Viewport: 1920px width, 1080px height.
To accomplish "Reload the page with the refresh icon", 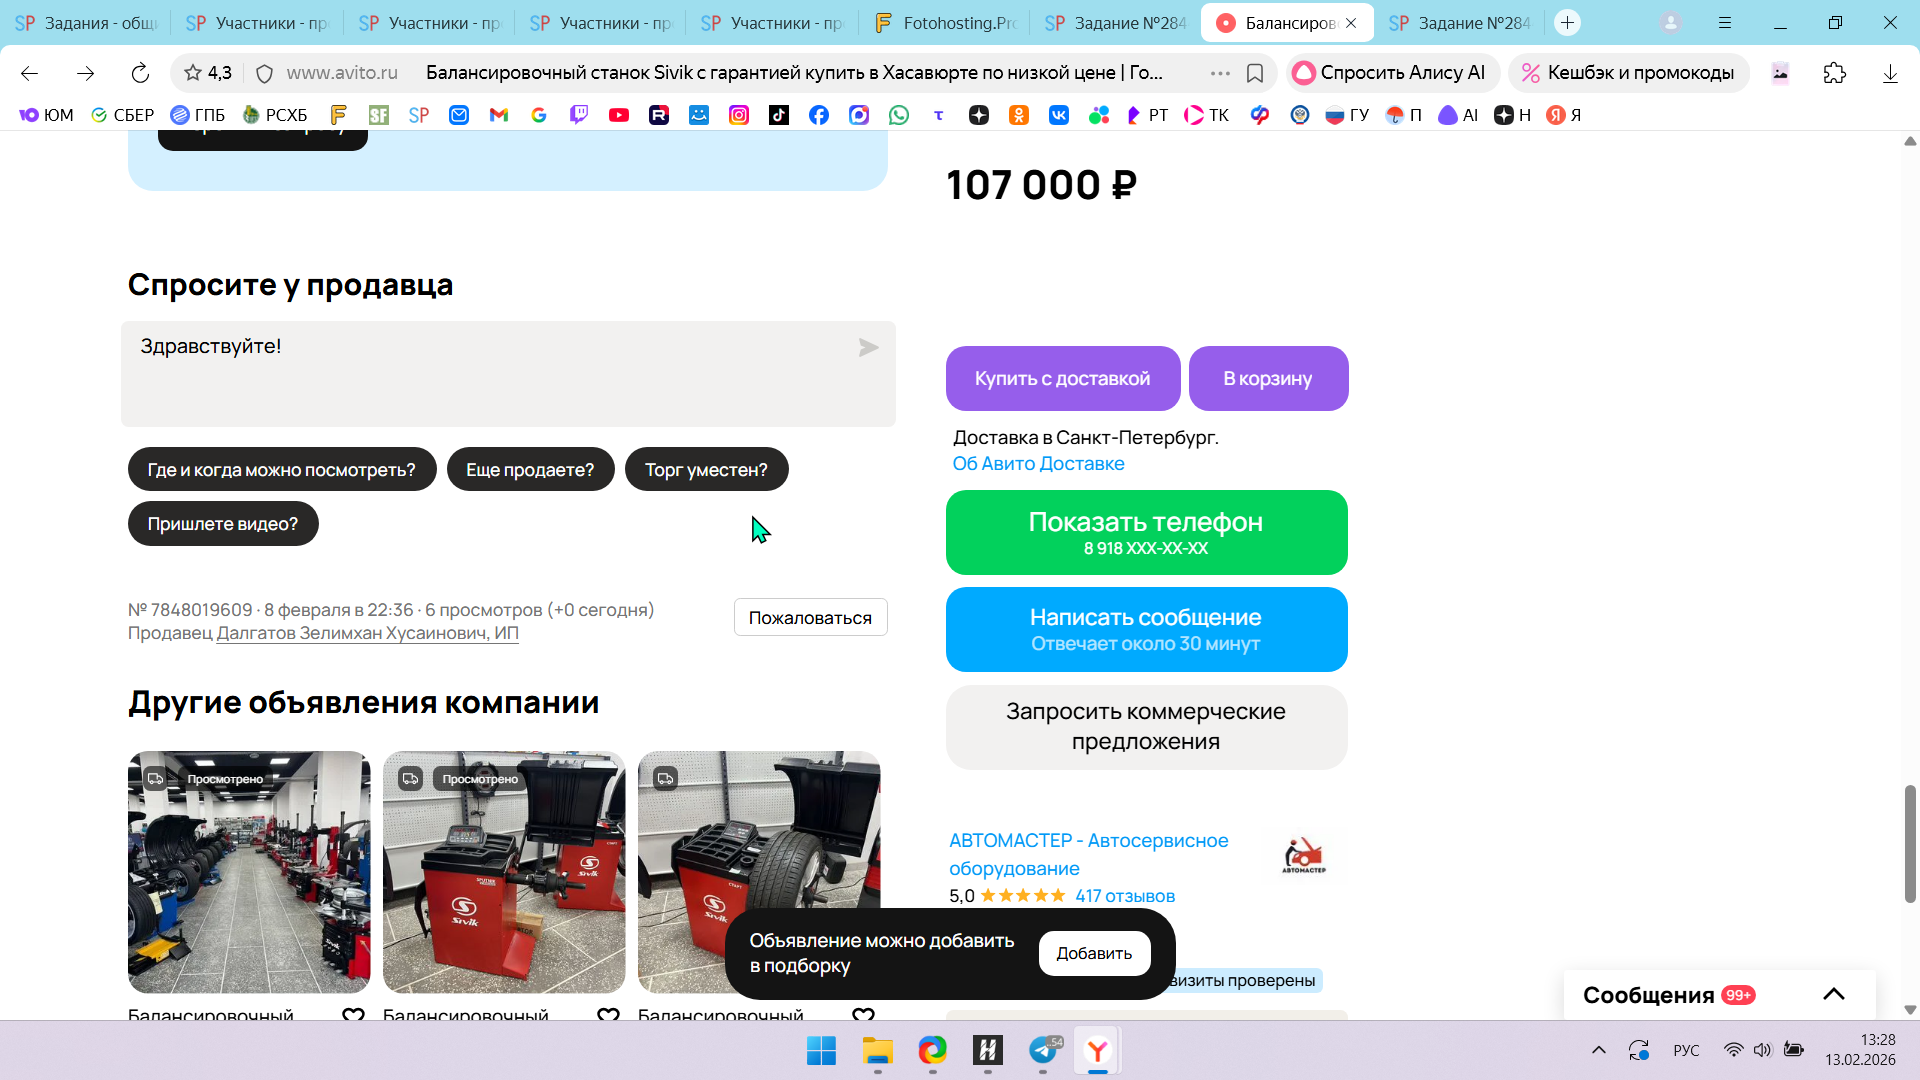I will pyautogui.click(x=140, y=73).
